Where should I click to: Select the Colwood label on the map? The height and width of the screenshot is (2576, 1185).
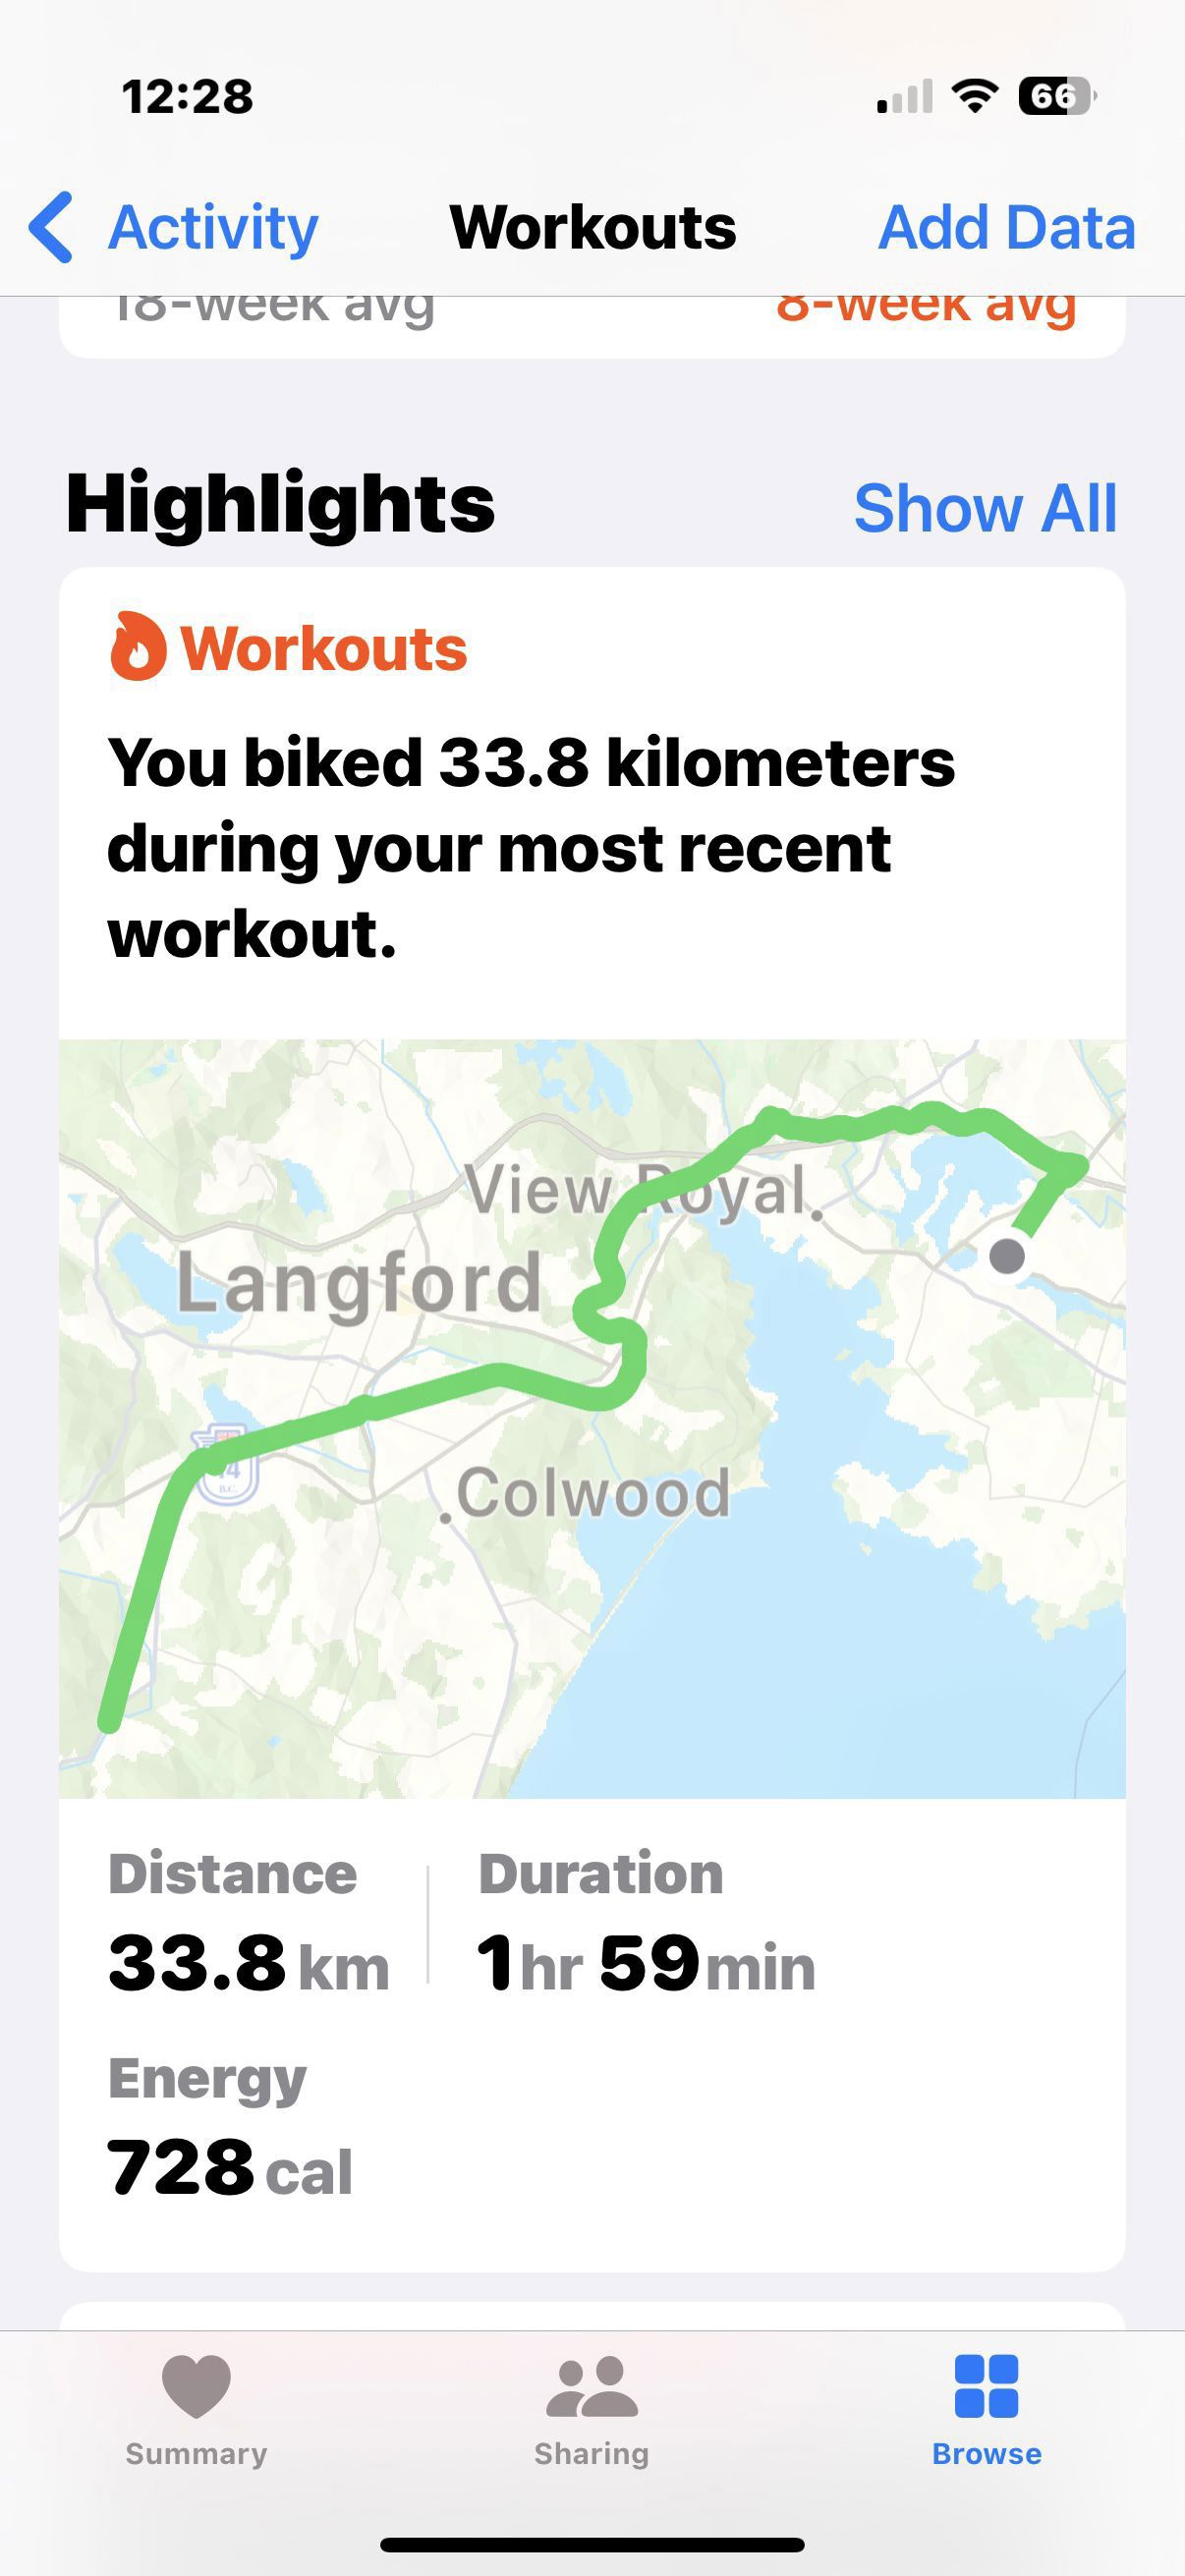(x=593, y=1493)
